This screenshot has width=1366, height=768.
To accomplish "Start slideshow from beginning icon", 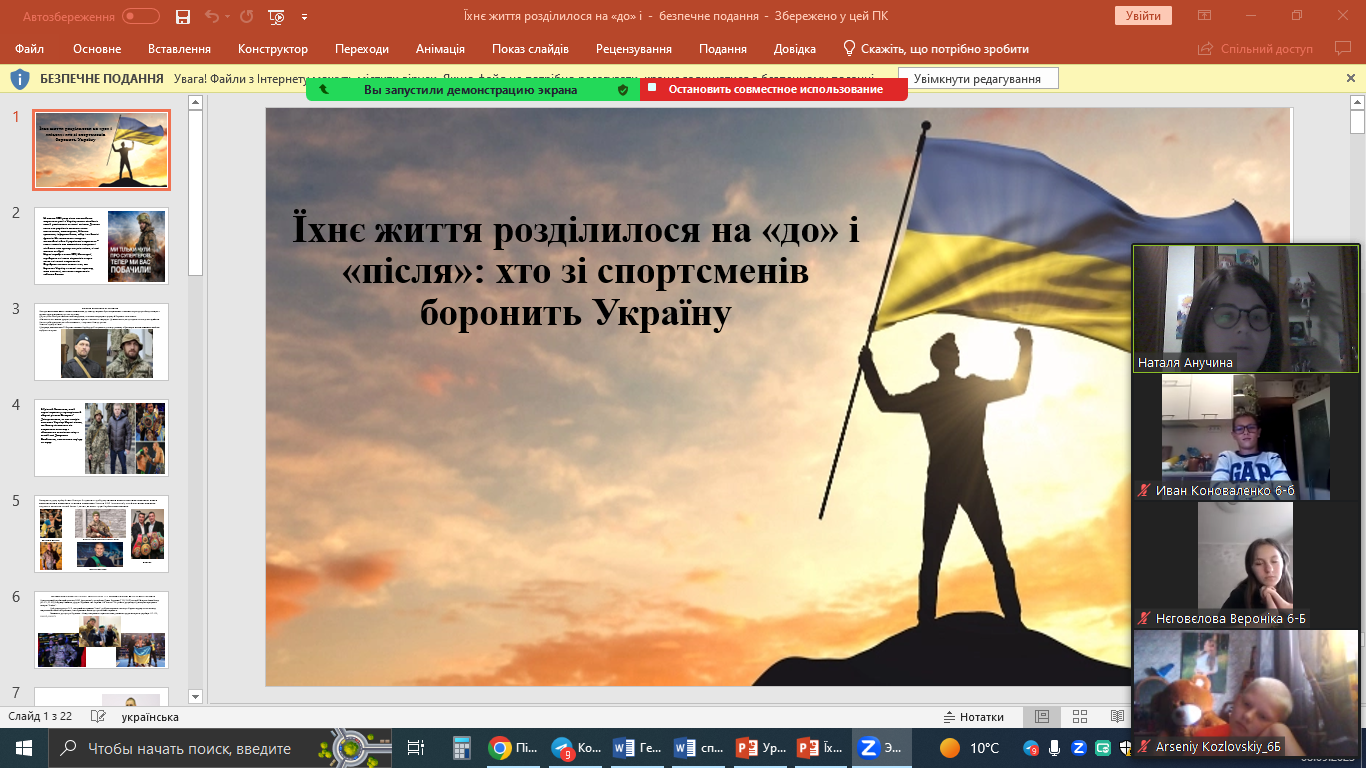I will 277,16.
